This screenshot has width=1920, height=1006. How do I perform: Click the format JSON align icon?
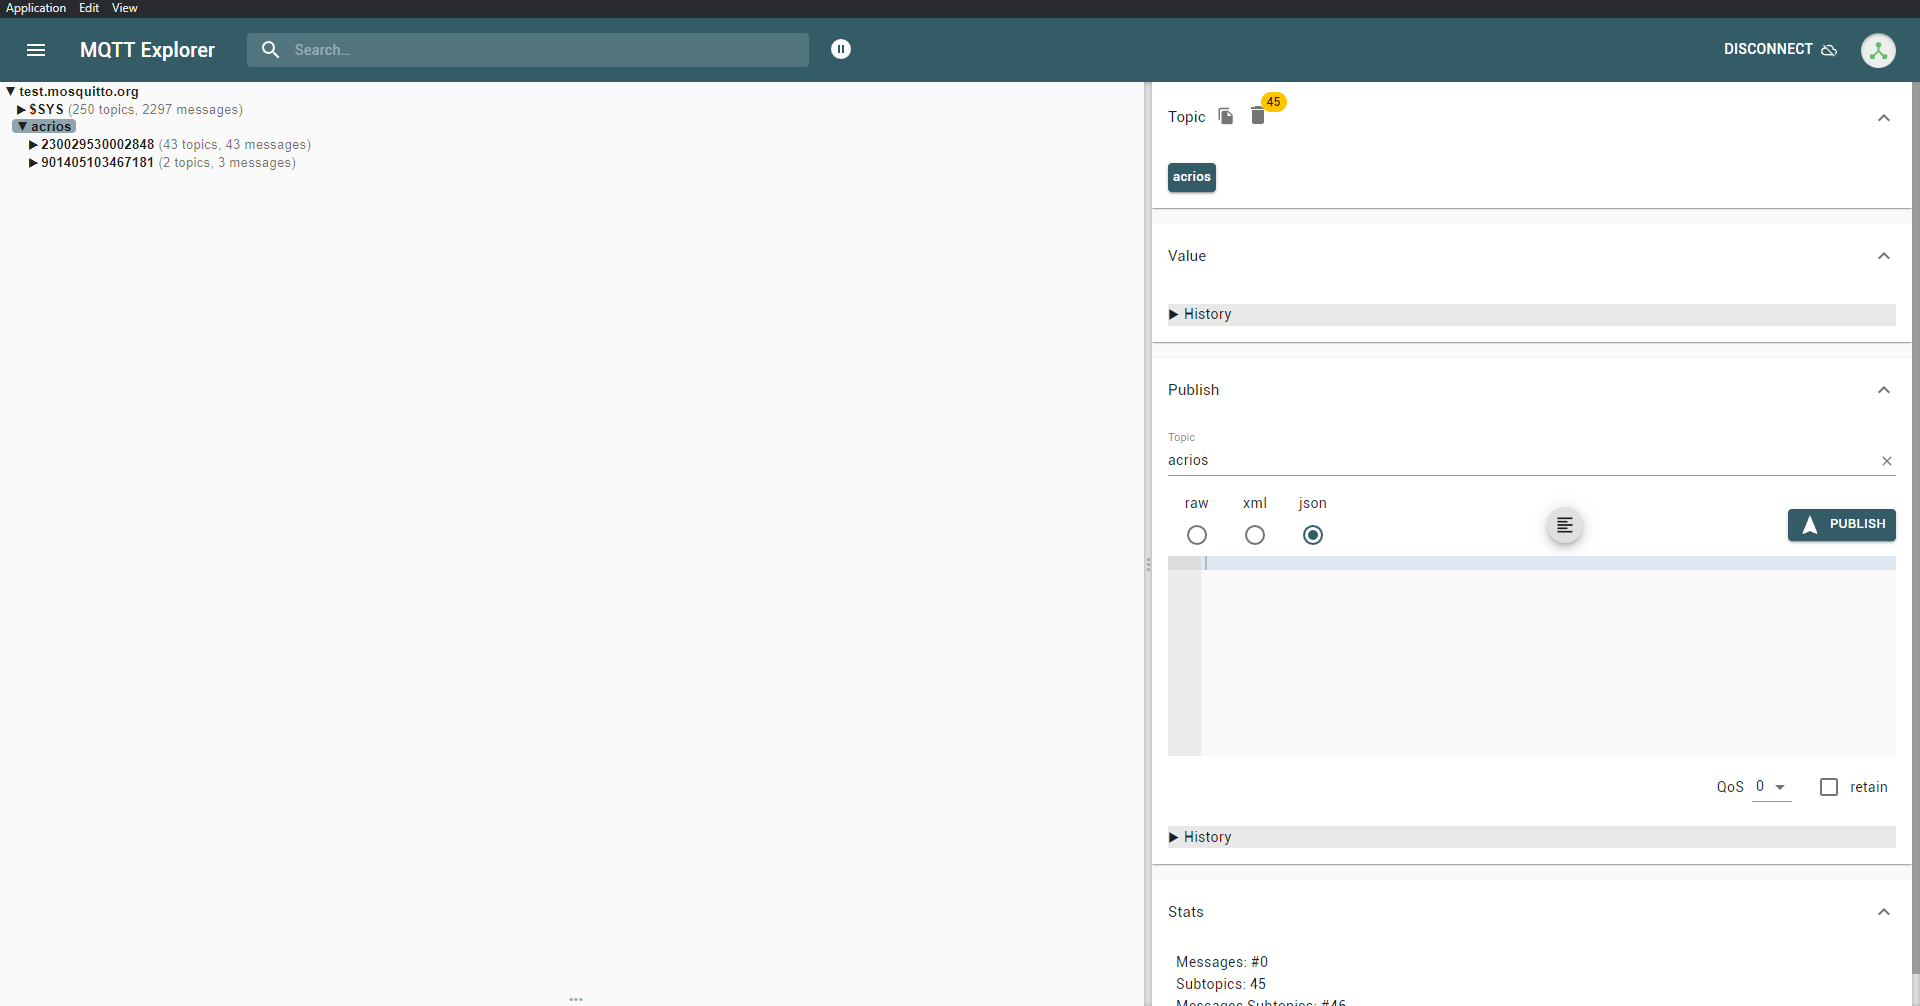click(x=1565, y=526)
